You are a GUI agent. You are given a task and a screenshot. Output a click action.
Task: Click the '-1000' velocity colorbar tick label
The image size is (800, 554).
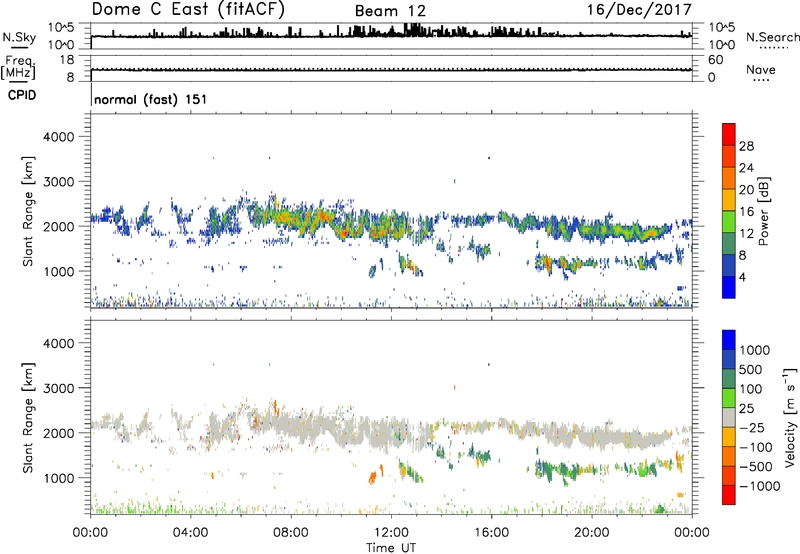tap(759, 486)
